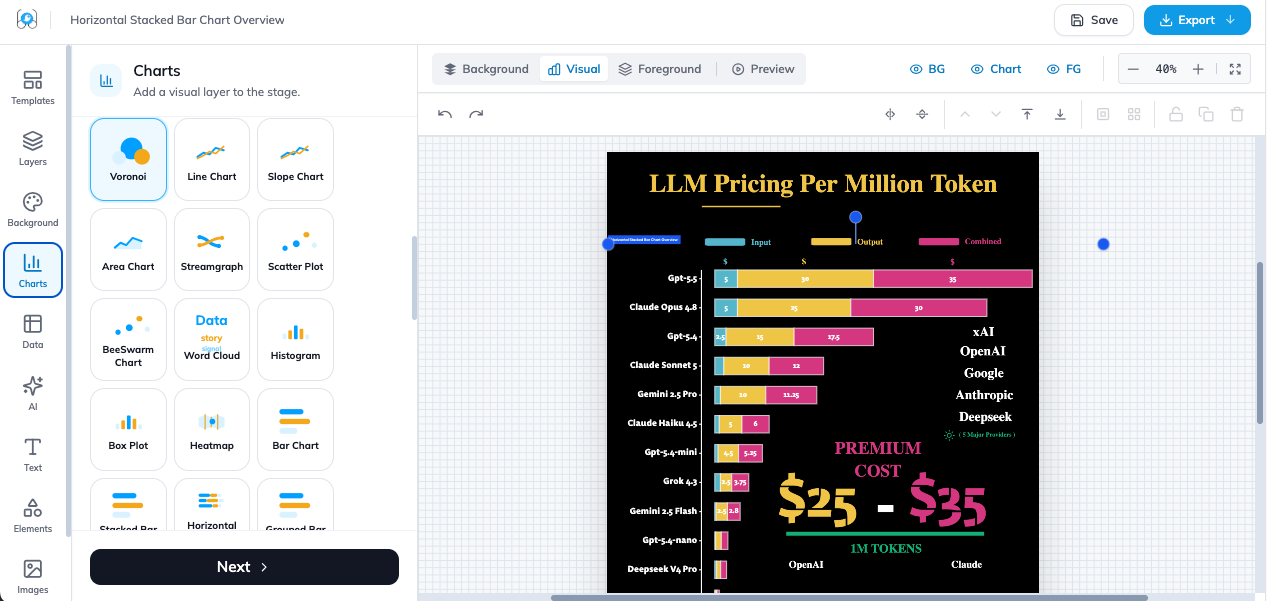Click the chart list scrollbar

coord(414,278)
